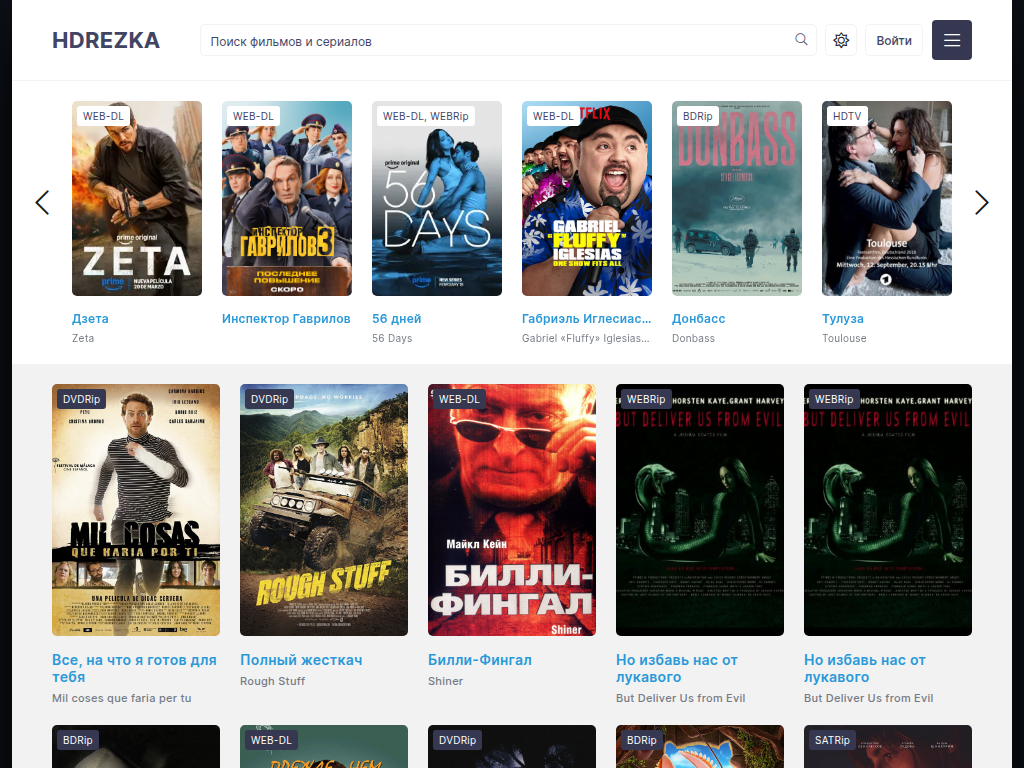Click Габриэль Иглесиас title link
The width and height of the screenshot is (1024, 768).
click(x=586, y=319)
